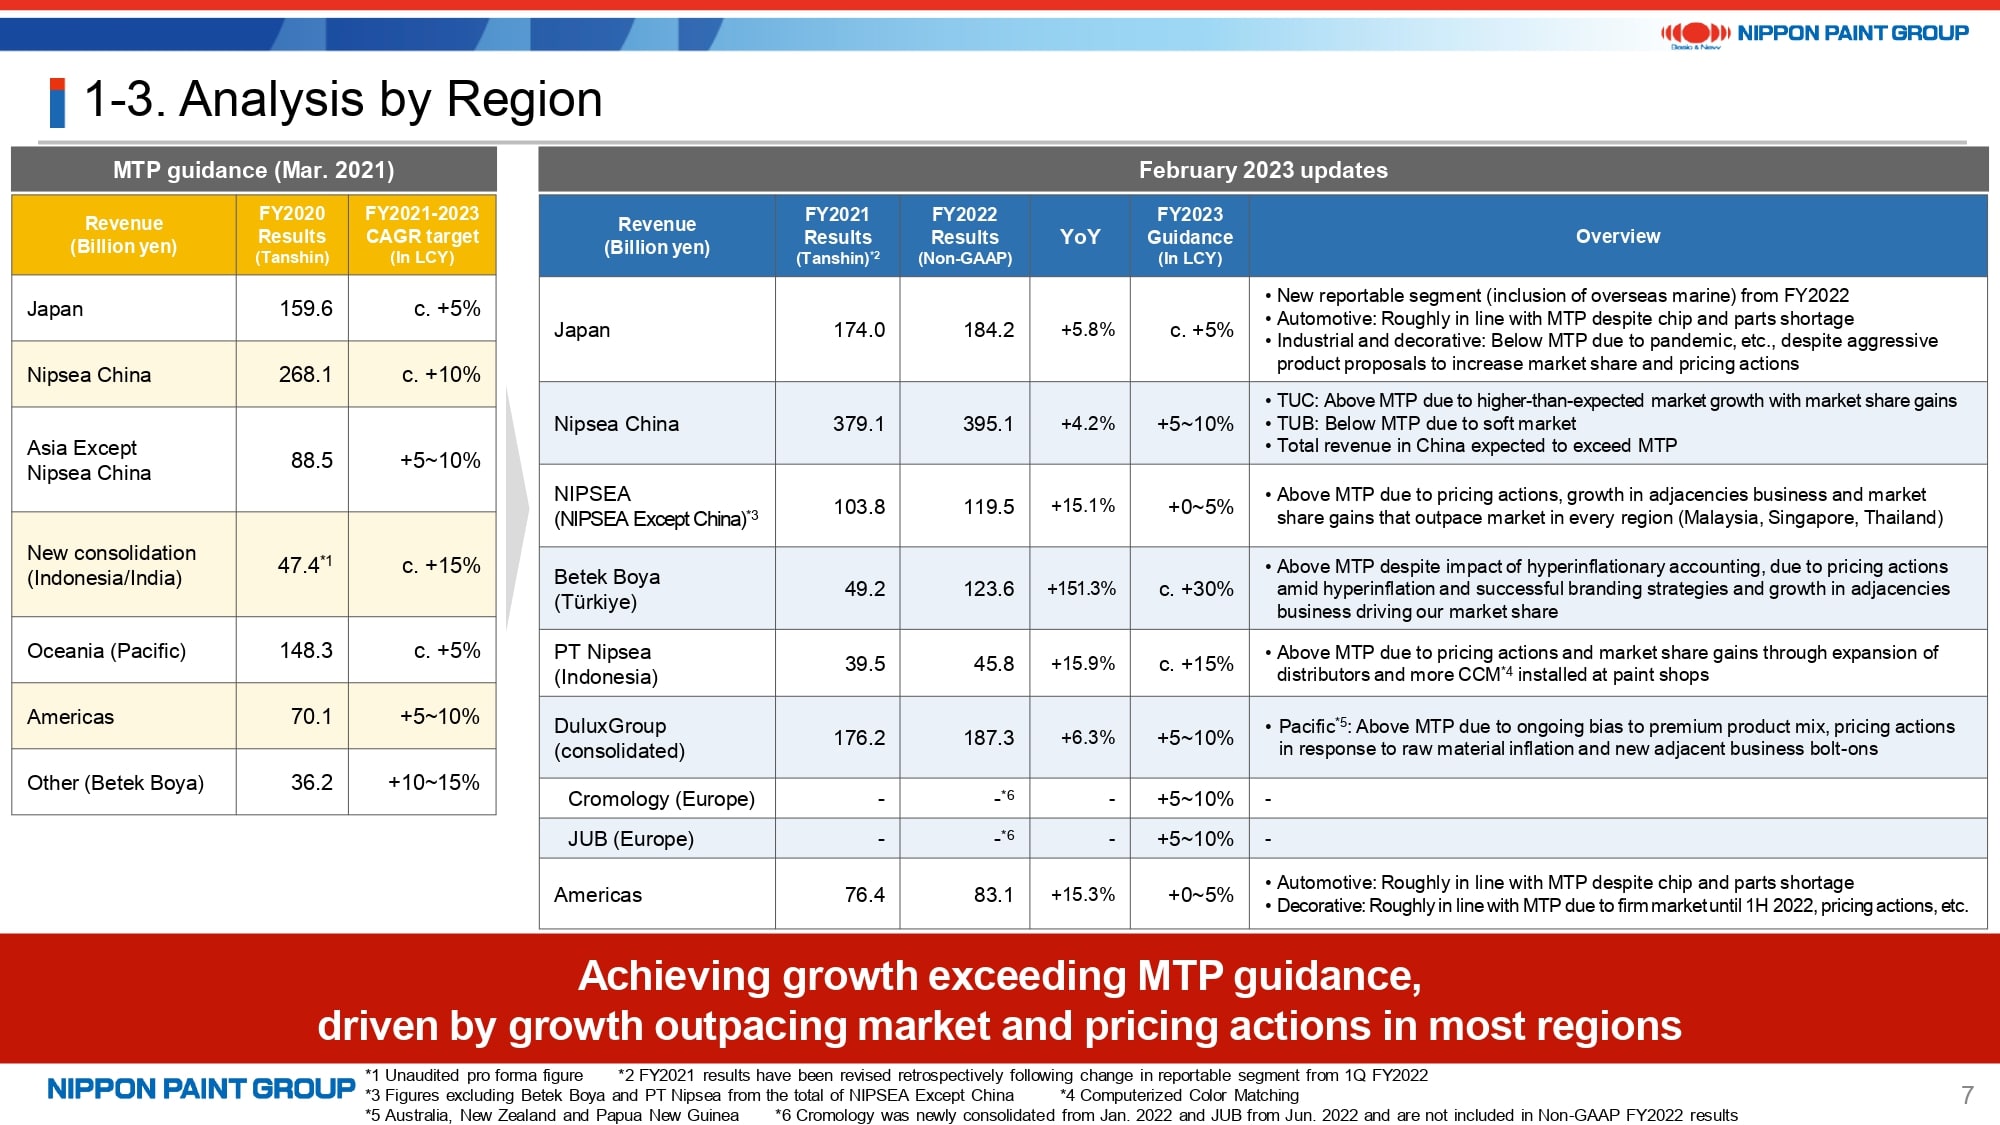Select 'Betek Boya (Türkiye)' row label
The image size is (2000, 1125).
point(607,589)
